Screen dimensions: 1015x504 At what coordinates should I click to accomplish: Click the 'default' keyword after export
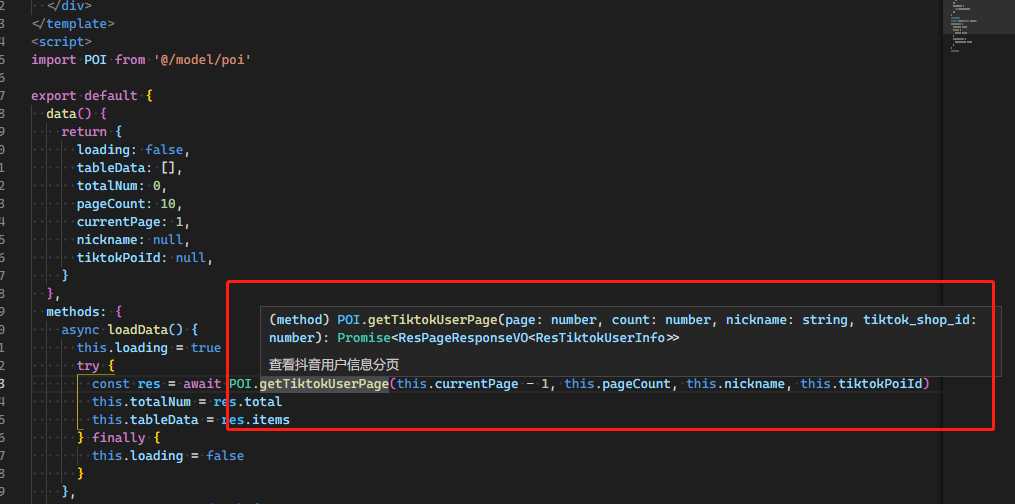(x=111, y=96)
